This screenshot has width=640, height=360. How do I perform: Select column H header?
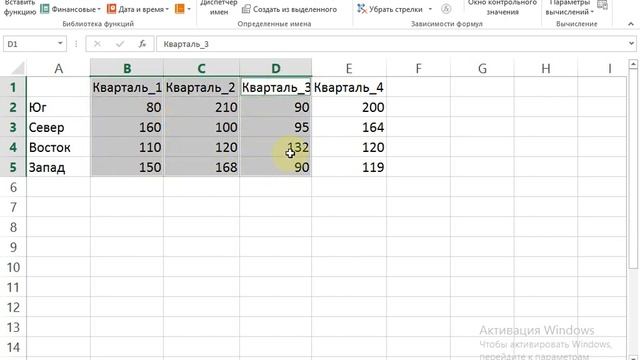(546, 68)
